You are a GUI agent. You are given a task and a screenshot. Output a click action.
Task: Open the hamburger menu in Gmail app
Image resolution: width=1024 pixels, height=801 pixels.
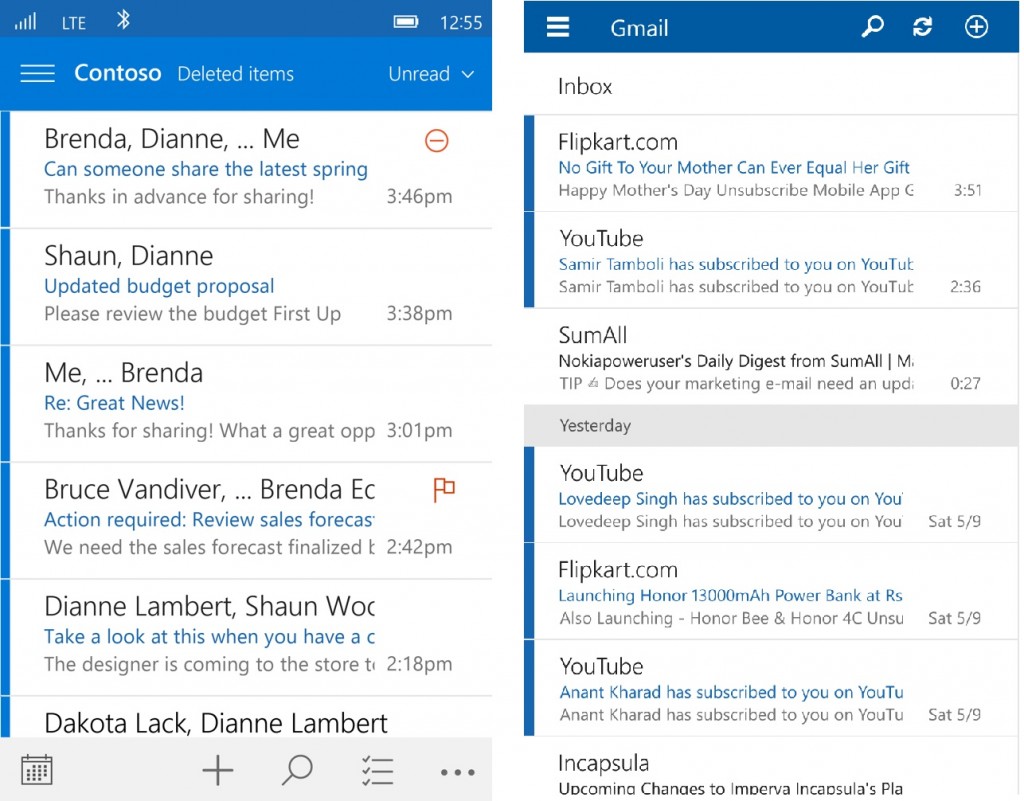tap(558, 27)
